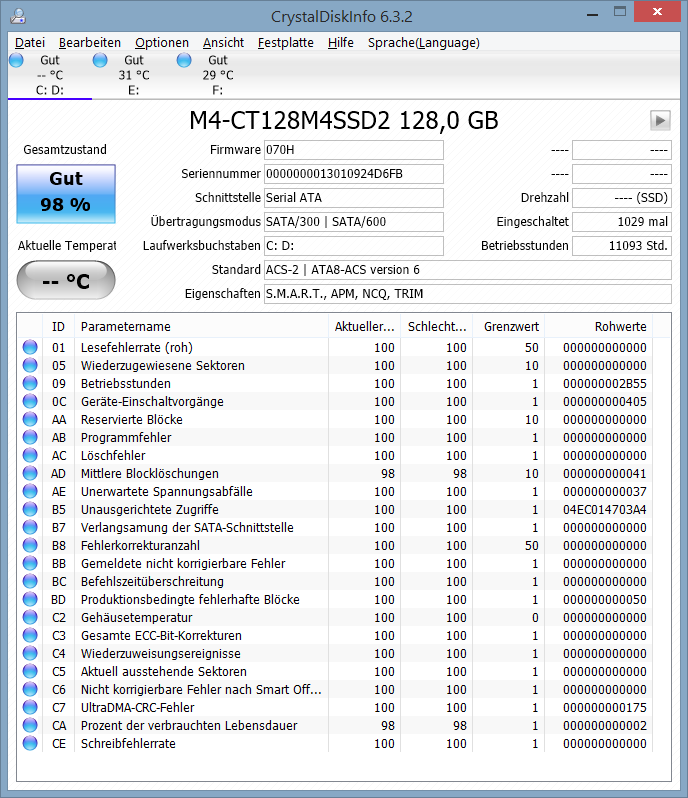
Task: Click status orb for Lesefehlerrate (roh)
Action: [30, 347]
